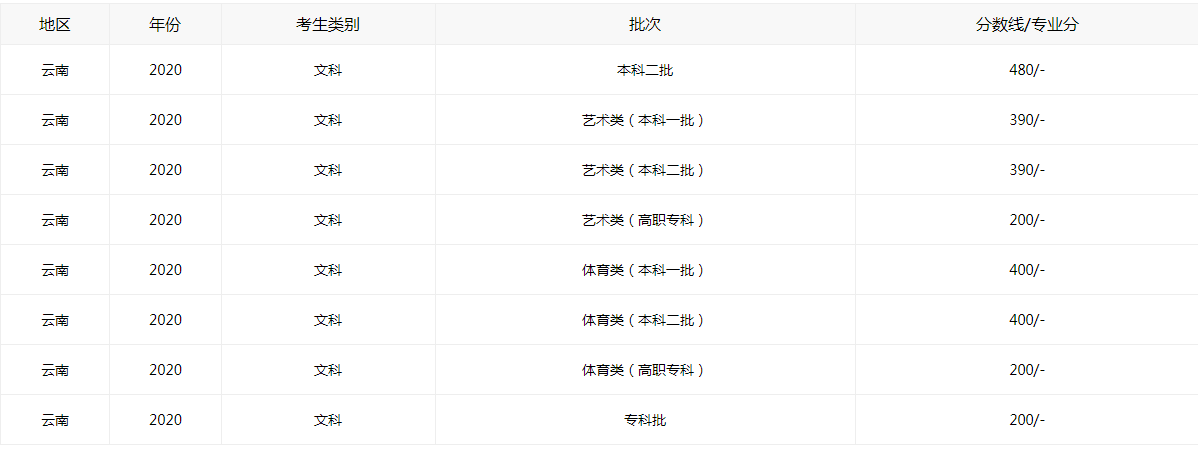This screenshot has width=1198, height=449.
Task: Select the 专科批 batch cell
Action: 645,420
